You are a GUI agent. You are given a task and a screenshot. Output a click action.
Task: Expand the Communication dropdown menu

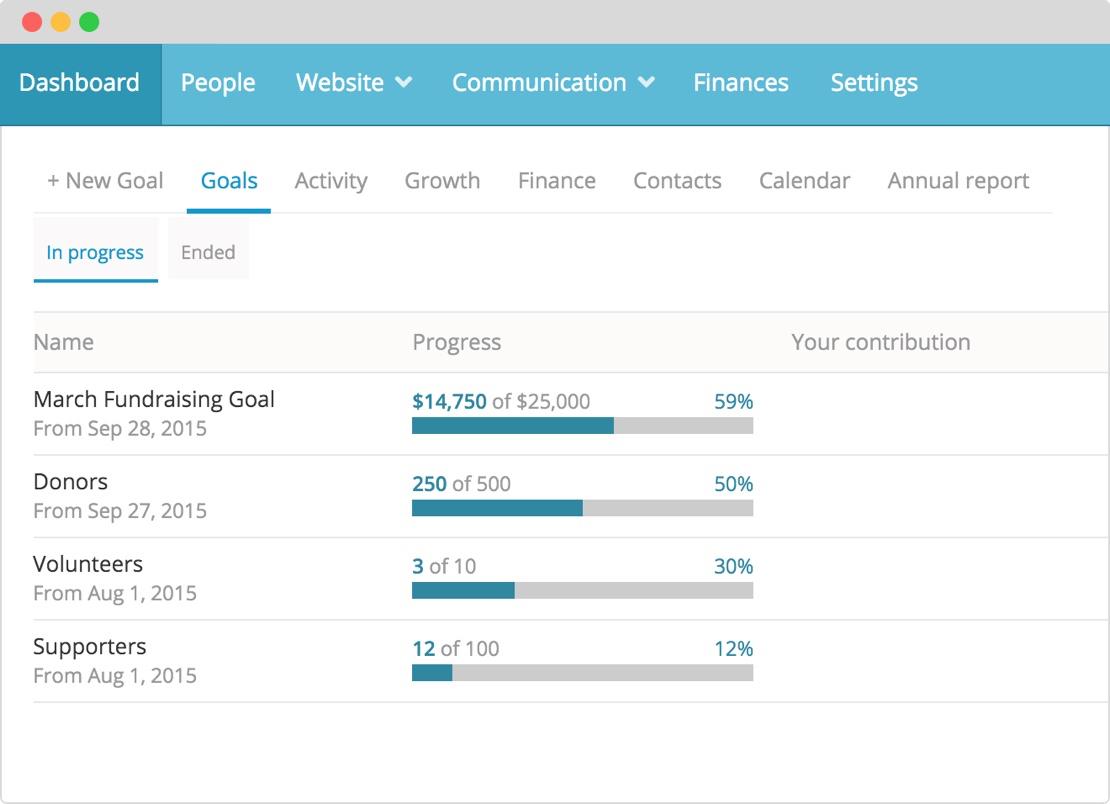[x=552, y=83]
